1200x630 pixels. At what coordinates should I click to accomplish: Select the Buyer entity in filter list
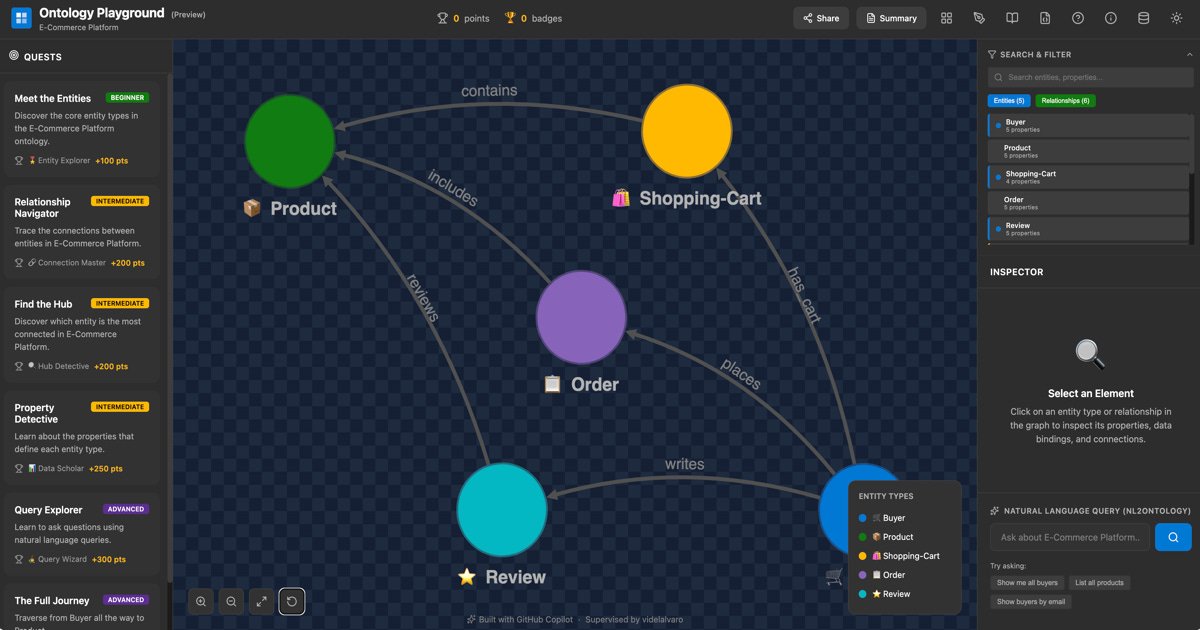click(1089, 125)
